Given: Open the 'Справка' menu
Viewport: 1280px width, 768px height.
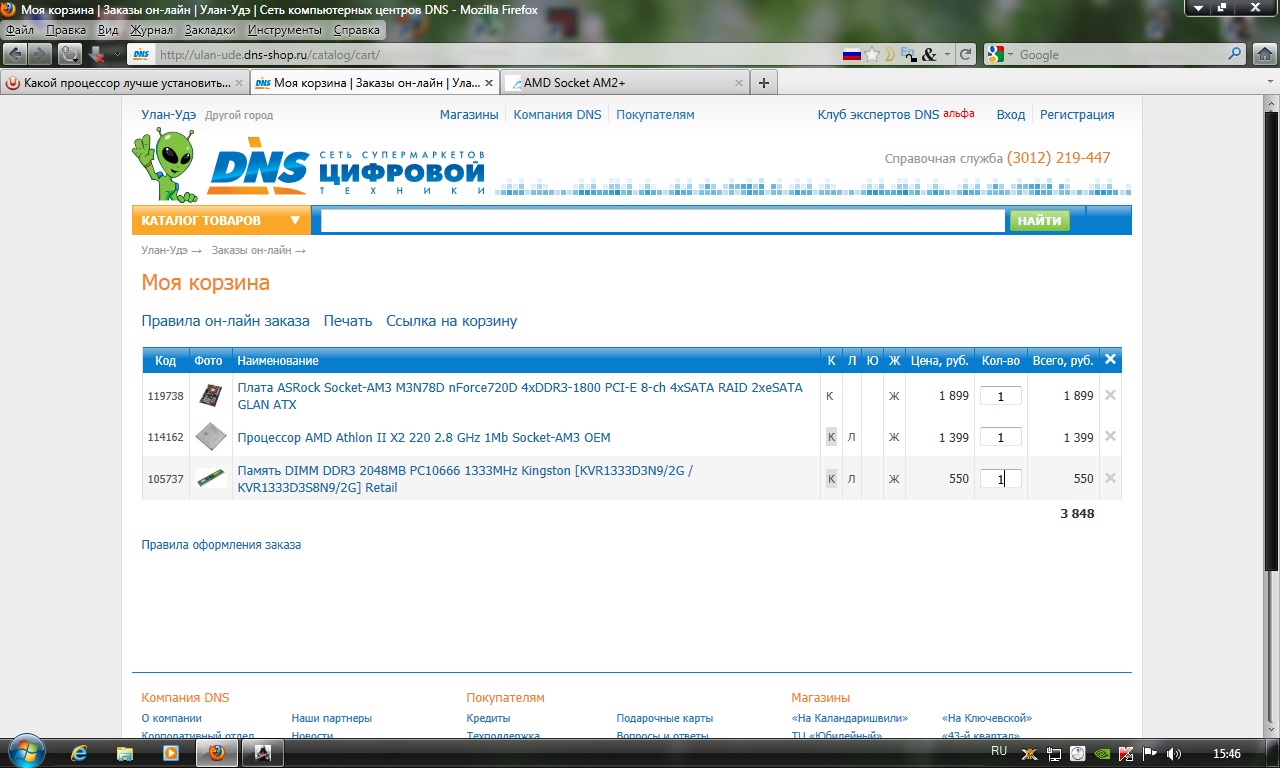Looking at the screenshot, I should (357, 30).
